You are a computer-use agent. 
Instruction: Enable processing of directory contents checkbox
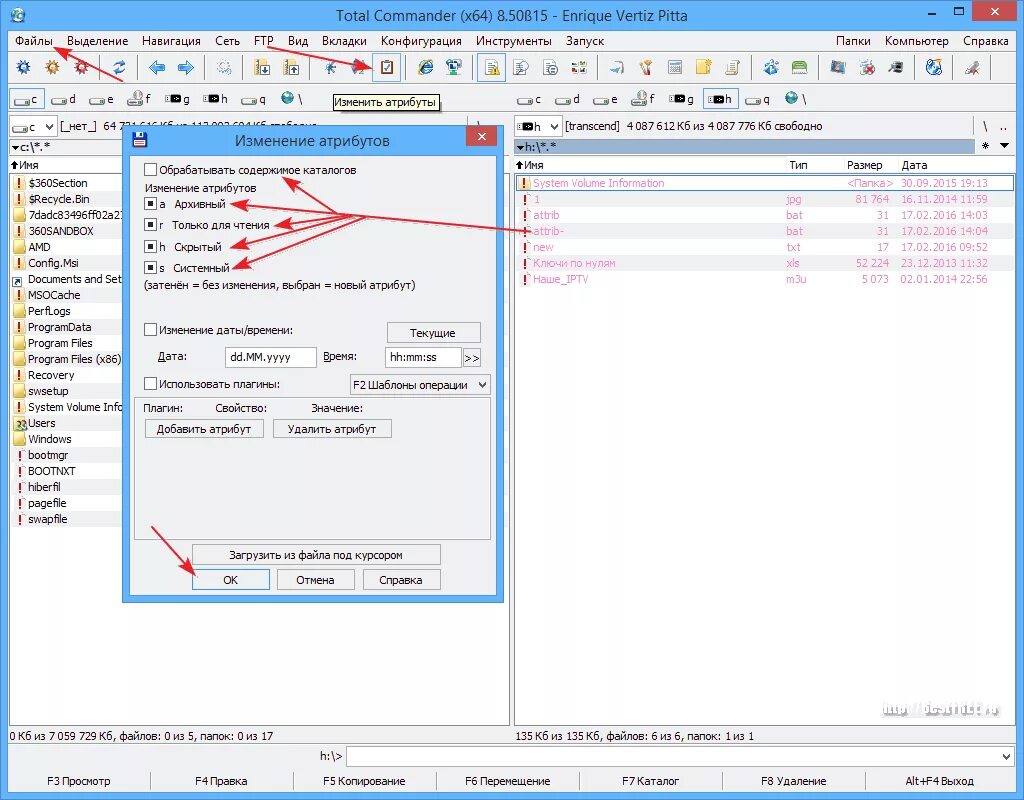tap(150, 170)
